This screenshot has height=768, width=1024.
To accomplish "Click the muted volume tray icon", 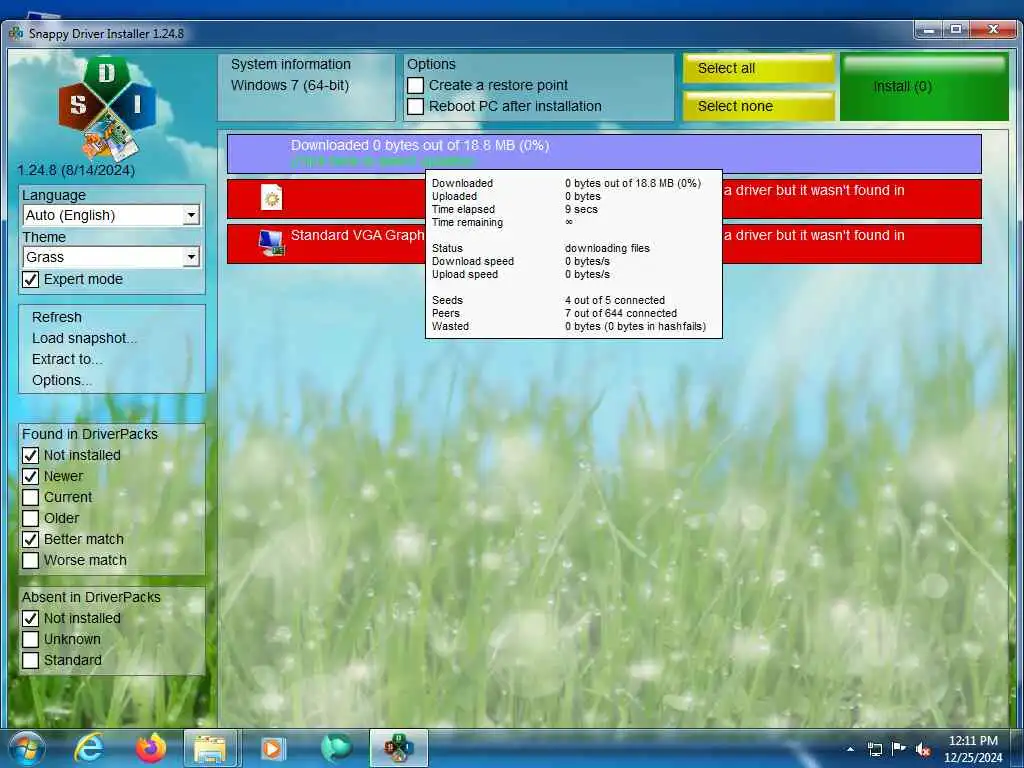I will point(923,749).
